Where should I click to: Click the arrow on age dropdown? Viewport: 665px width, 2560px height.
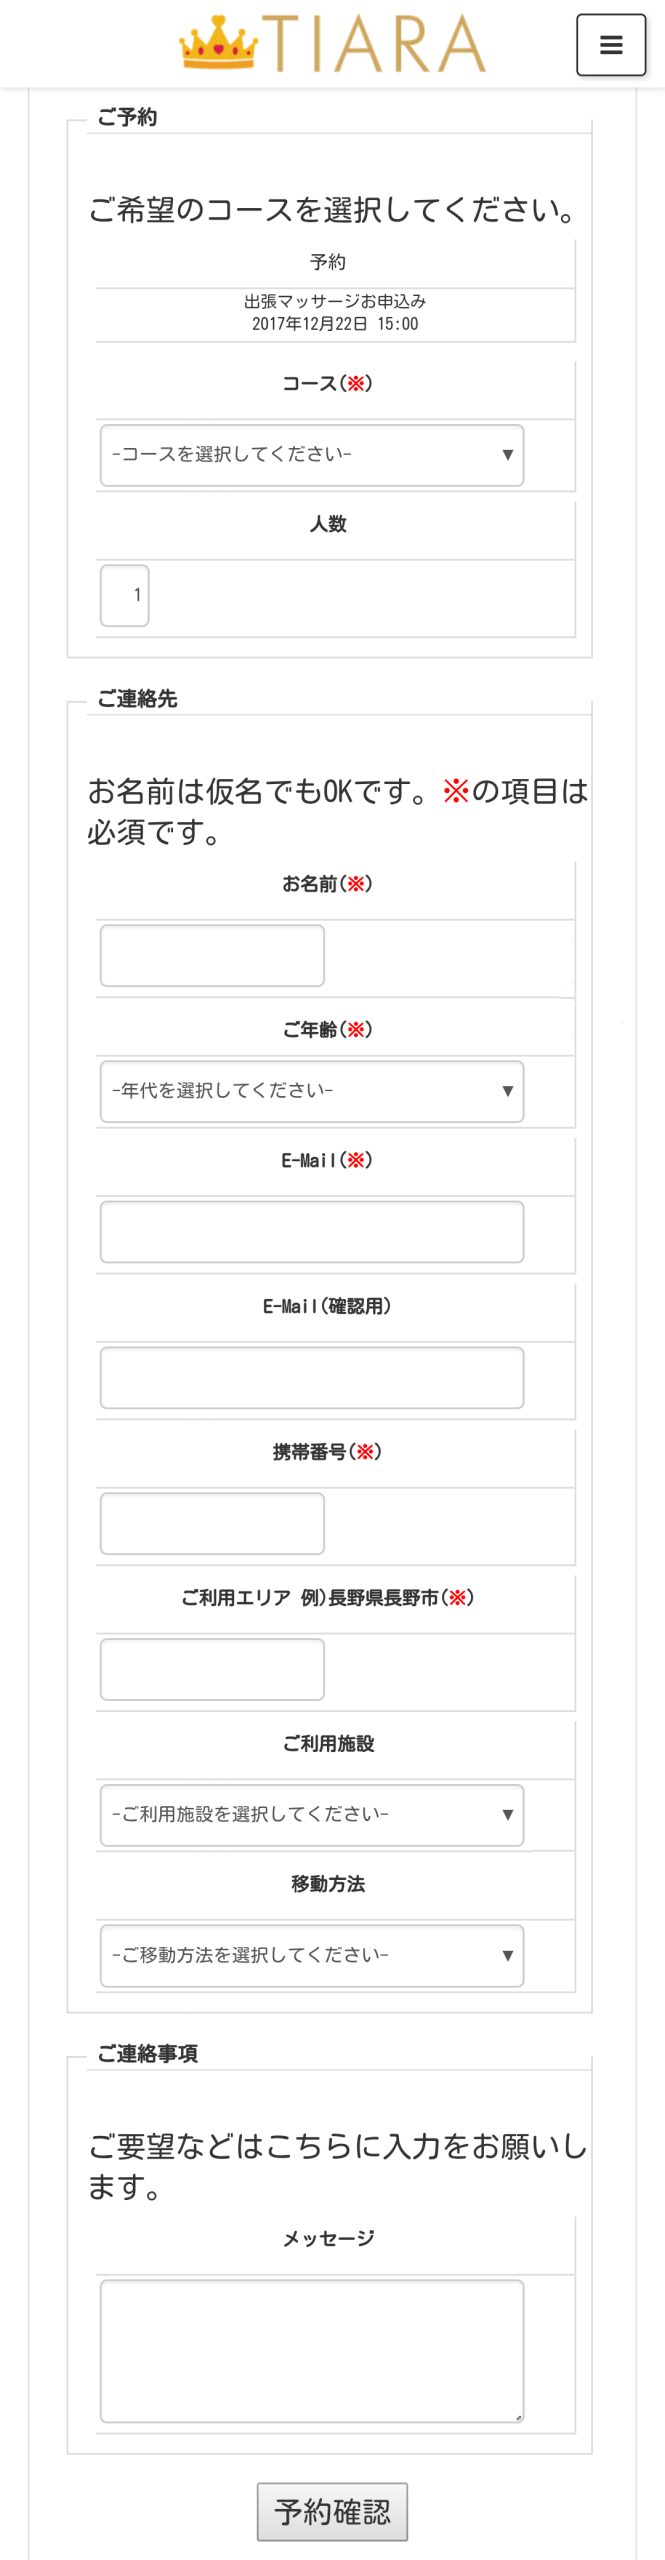(x=507, y=1091)
